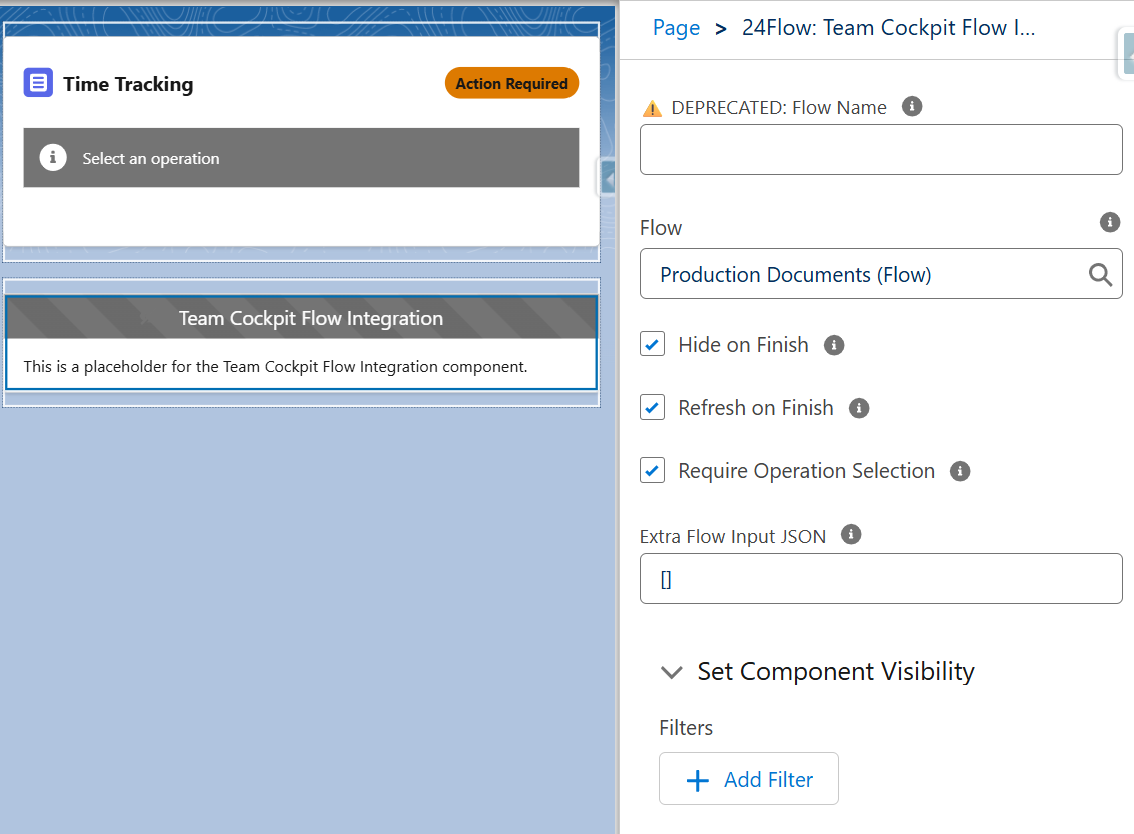This screenshot has width=1134, height=834.
Task: Click the search magnifier in Flow field
Action: click(1100, 275)
